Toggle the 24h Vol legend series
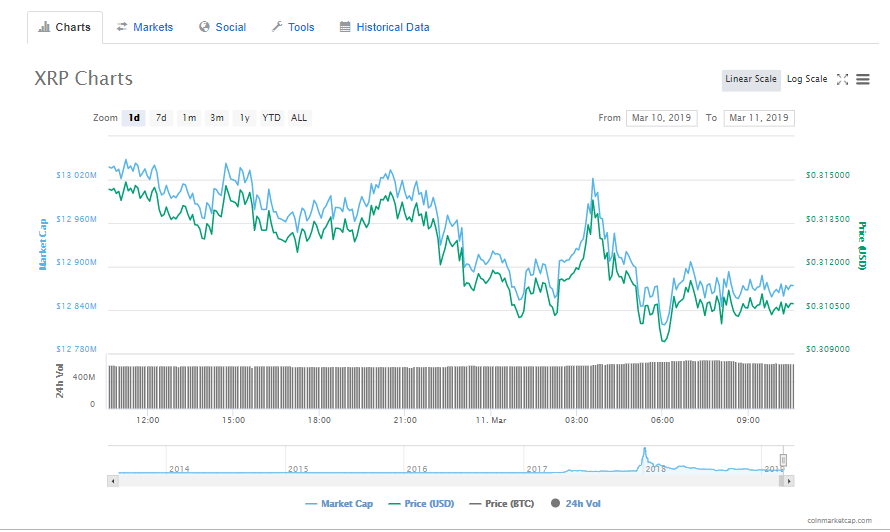This screenshot has height=532, width=890. point(576,504)
